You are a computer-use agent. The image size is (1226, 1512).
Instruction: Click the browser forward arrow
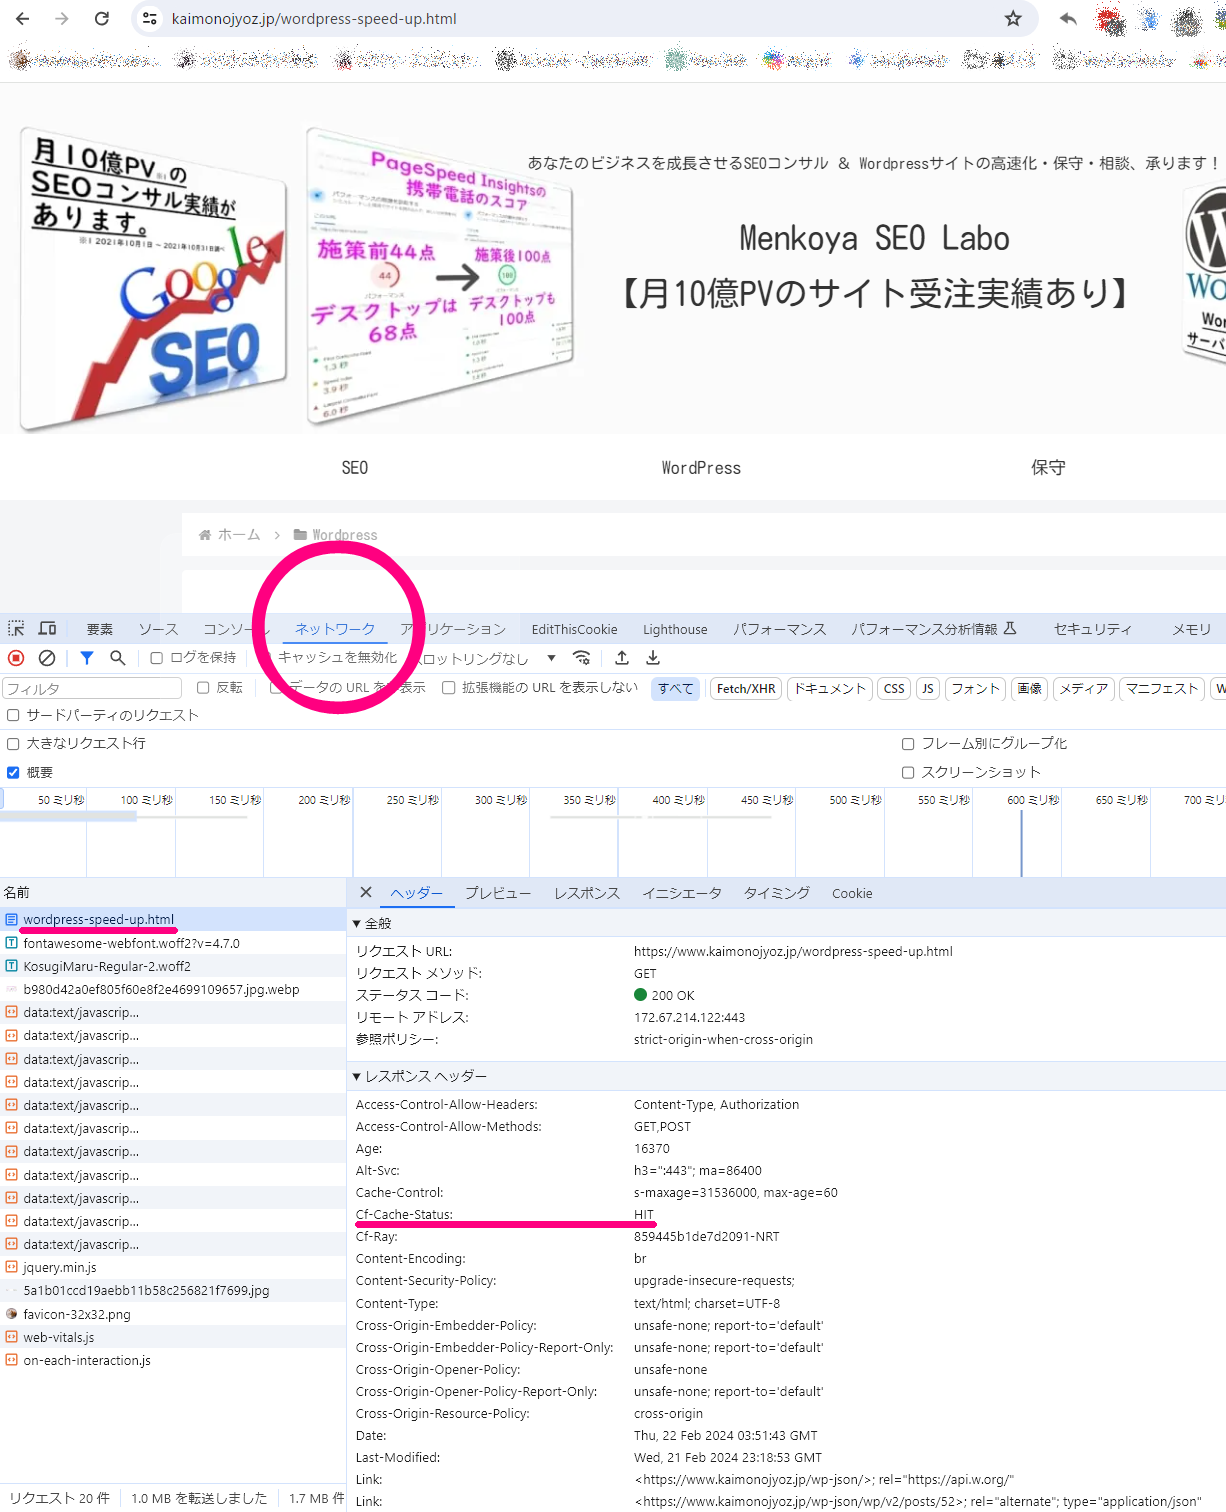[62, 19]
